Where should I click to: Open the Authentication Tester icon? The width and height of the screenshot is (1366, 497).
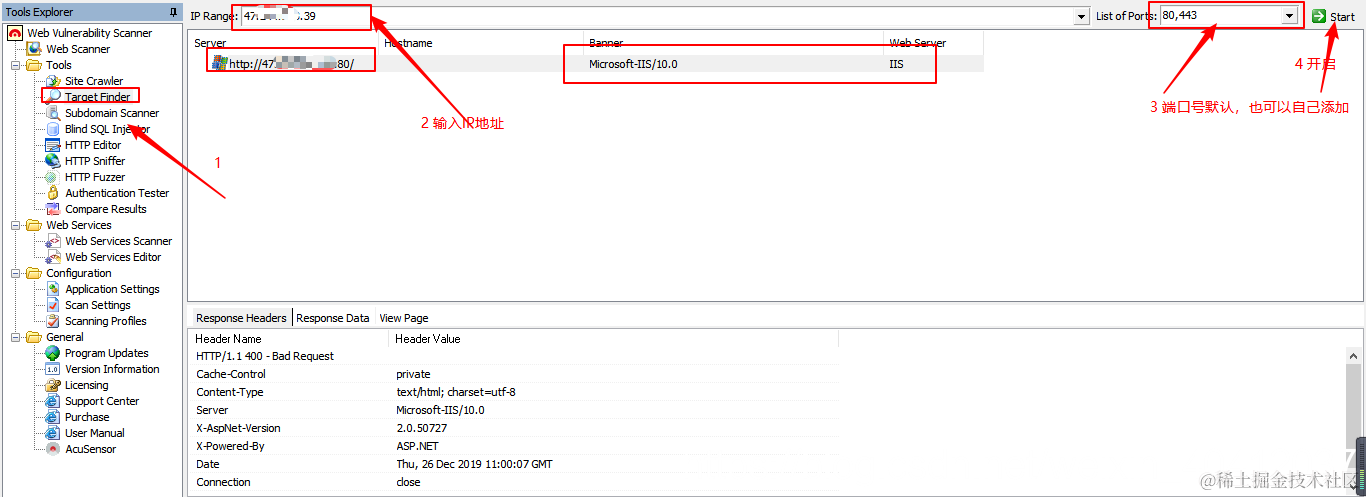point(53,193)
